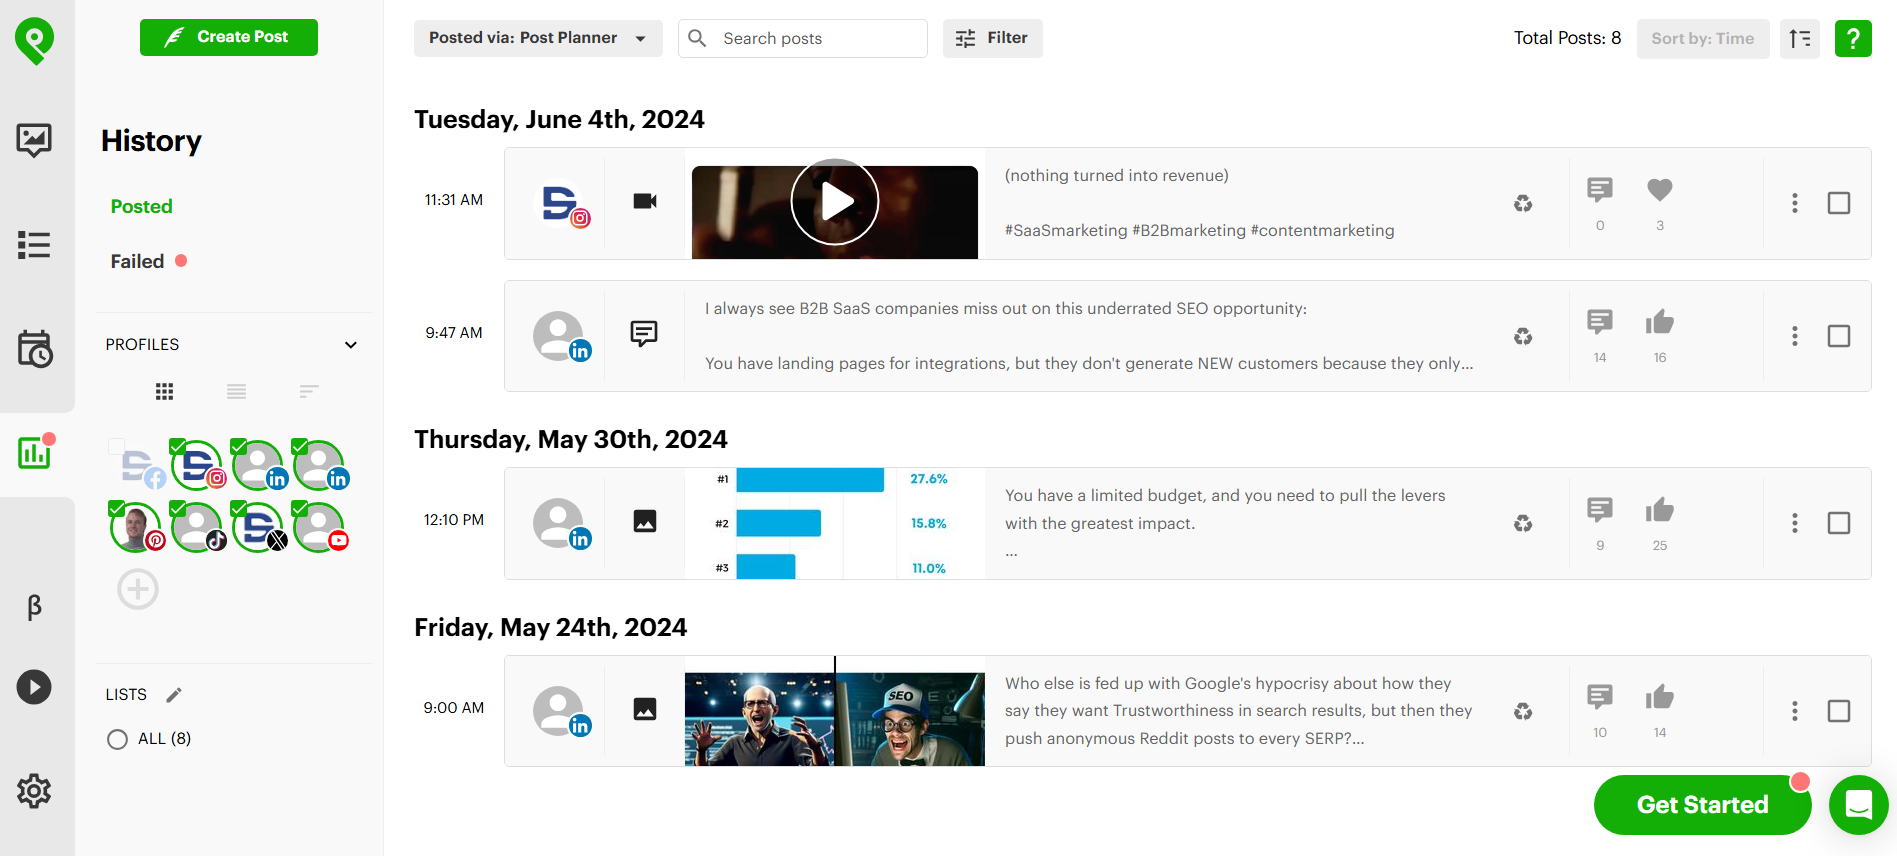Open the Sort by: Time dropdown
Image resolution: width=1897 pixels, height=856 pixels.
tap(1703, 38)
